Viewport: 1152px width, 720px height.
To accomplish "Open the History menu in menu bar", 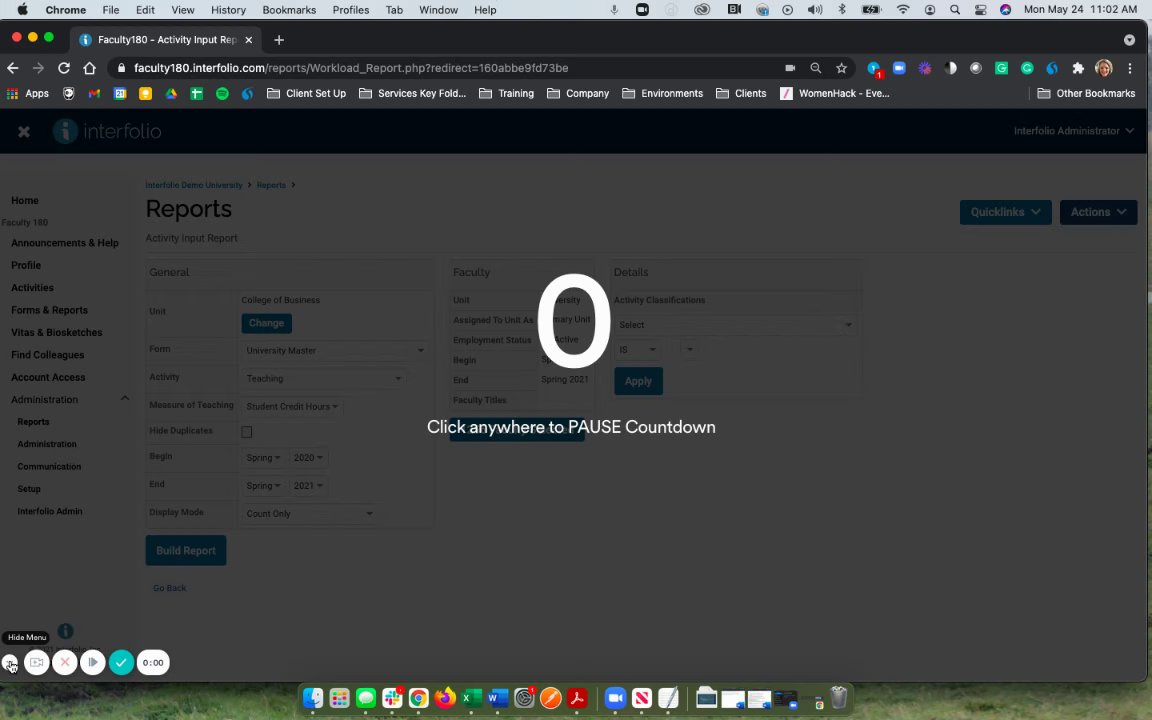I will [228, 10].
